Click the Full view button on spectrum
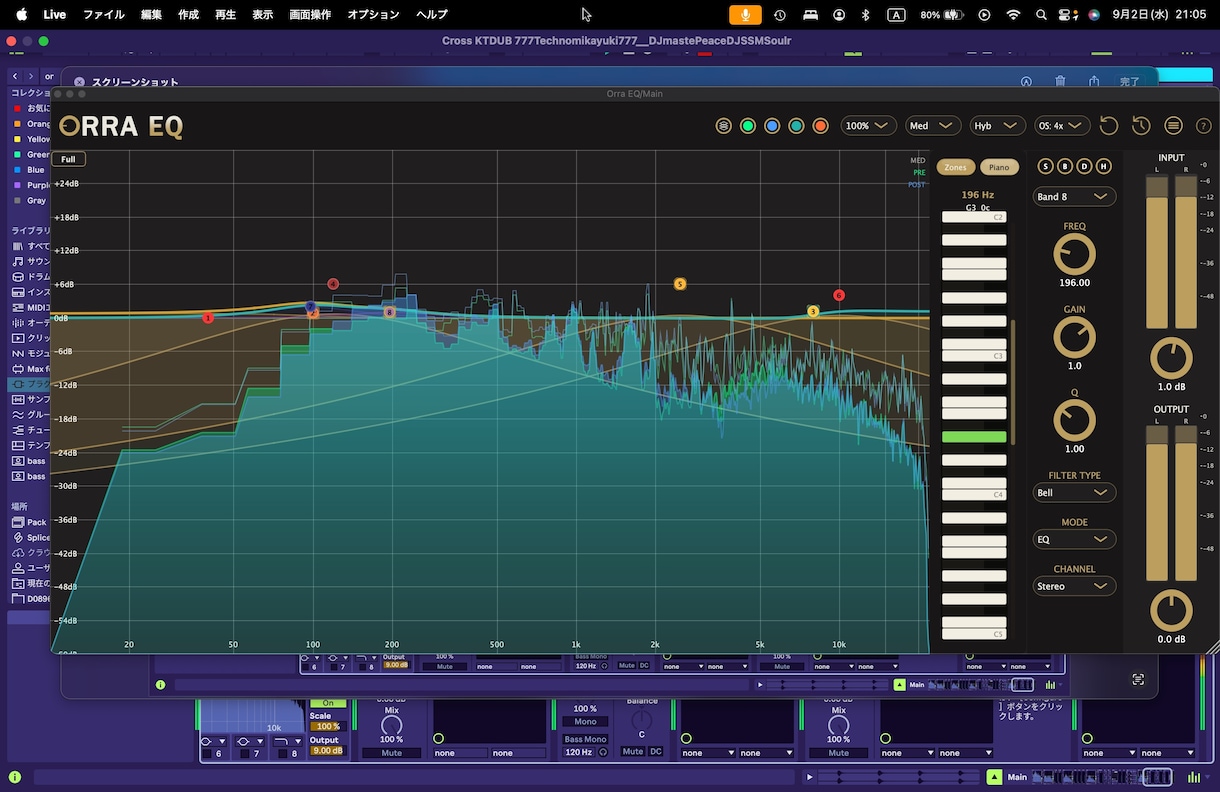The width and height of the screenshot is (1220, 792). coord(68,159)
